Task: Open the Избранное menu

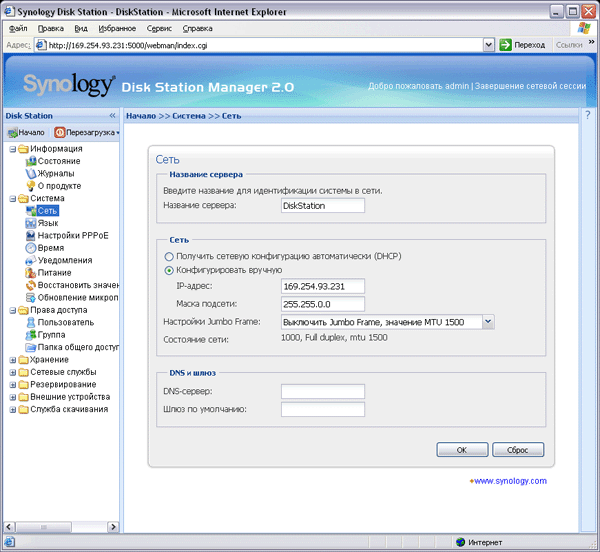Action: pos(117,29)
